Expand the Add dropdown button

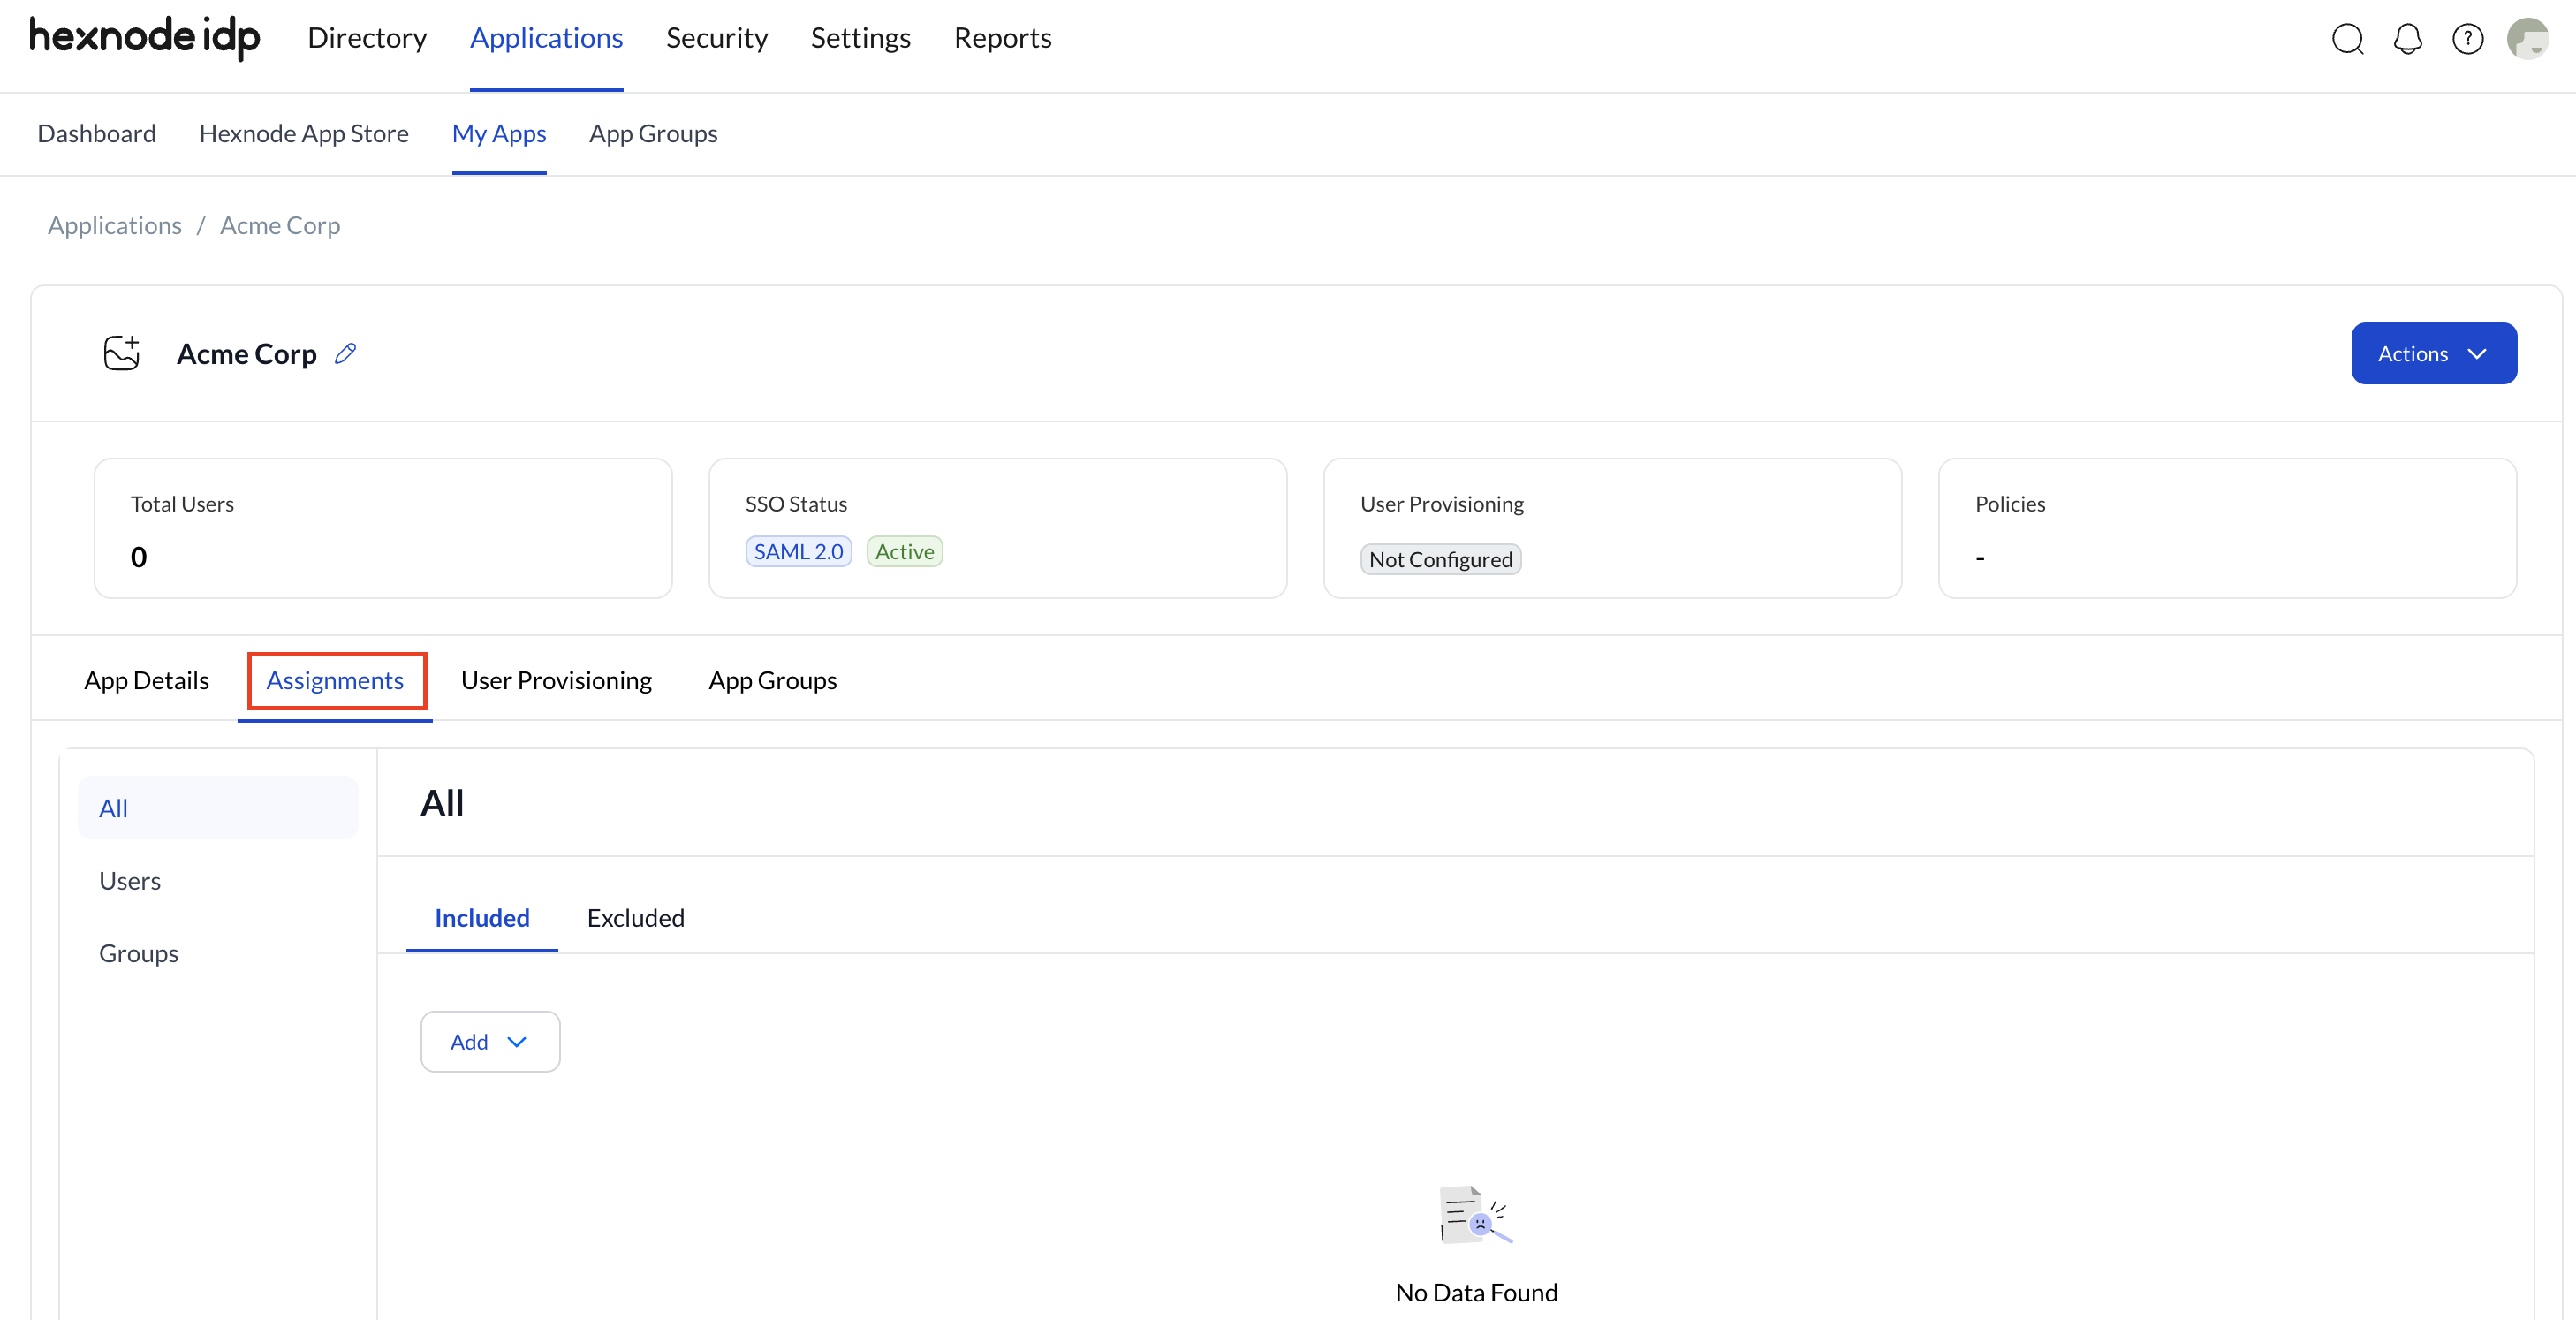pos(490,1041)
